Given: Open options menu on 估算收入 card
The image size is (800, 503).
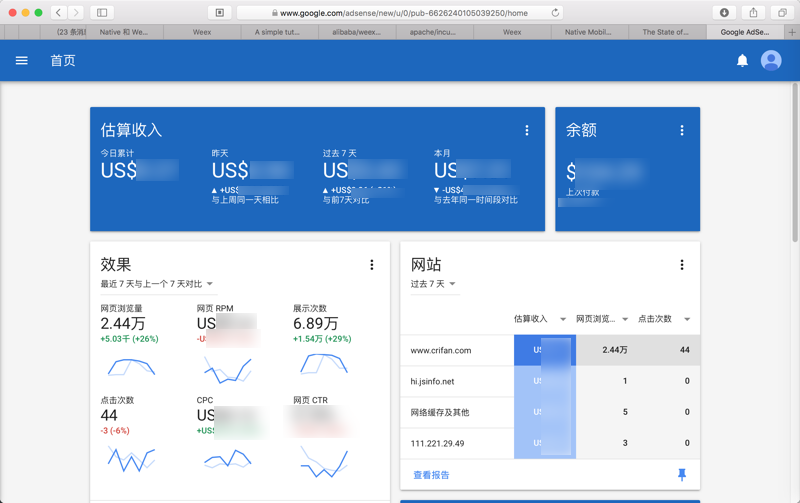Looking at the screenshot, I should 527,130.
